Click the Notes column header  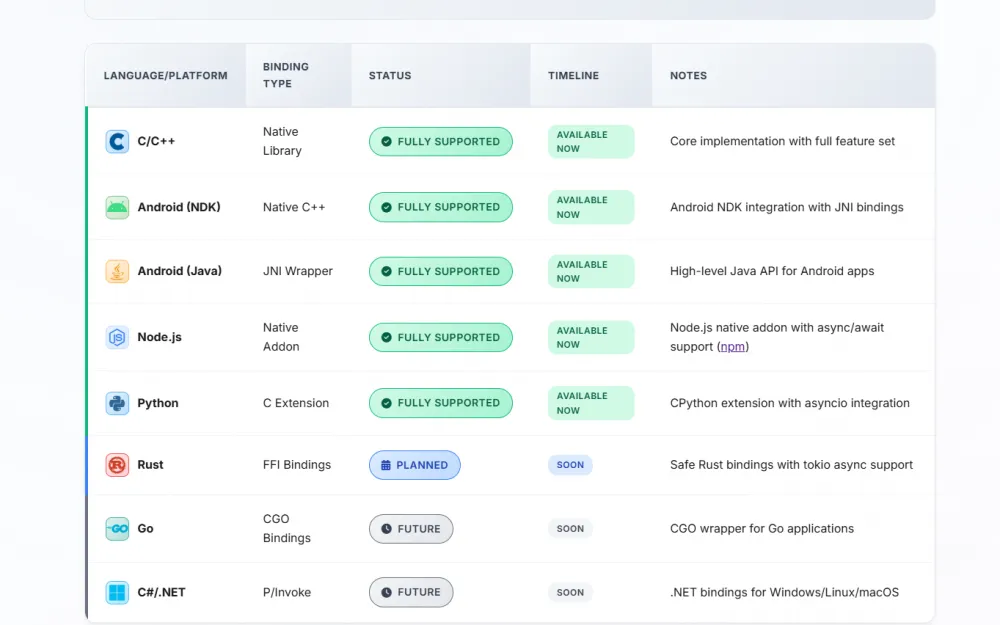tap(688, 75)
